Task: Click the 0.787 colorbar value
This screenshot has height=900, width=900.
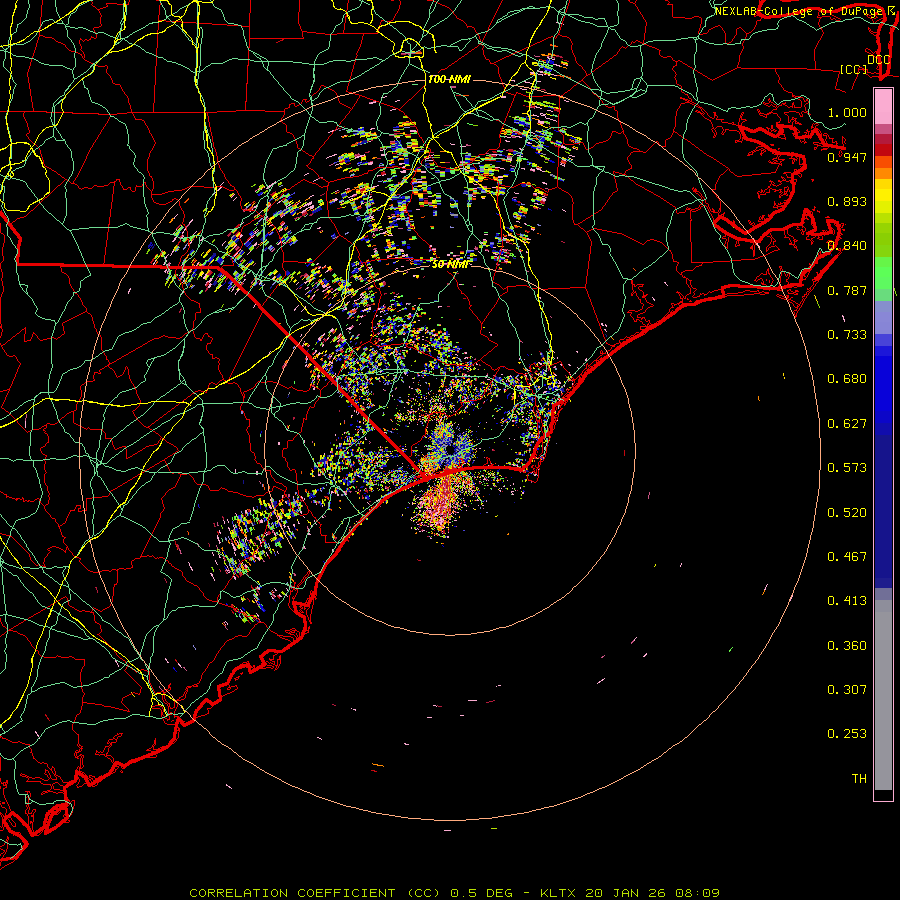Action: pos(847,290)
